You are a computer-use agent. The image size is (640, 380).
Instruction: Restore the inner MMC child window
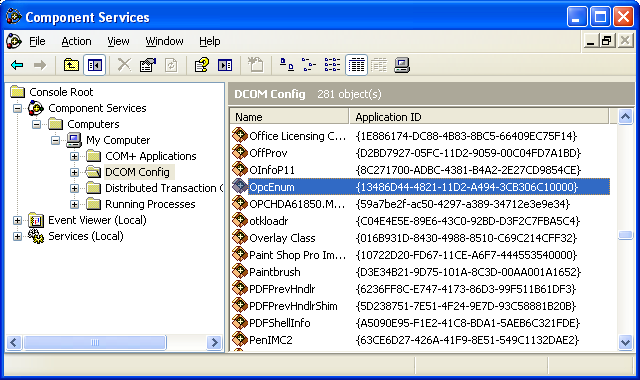point(607,41)
